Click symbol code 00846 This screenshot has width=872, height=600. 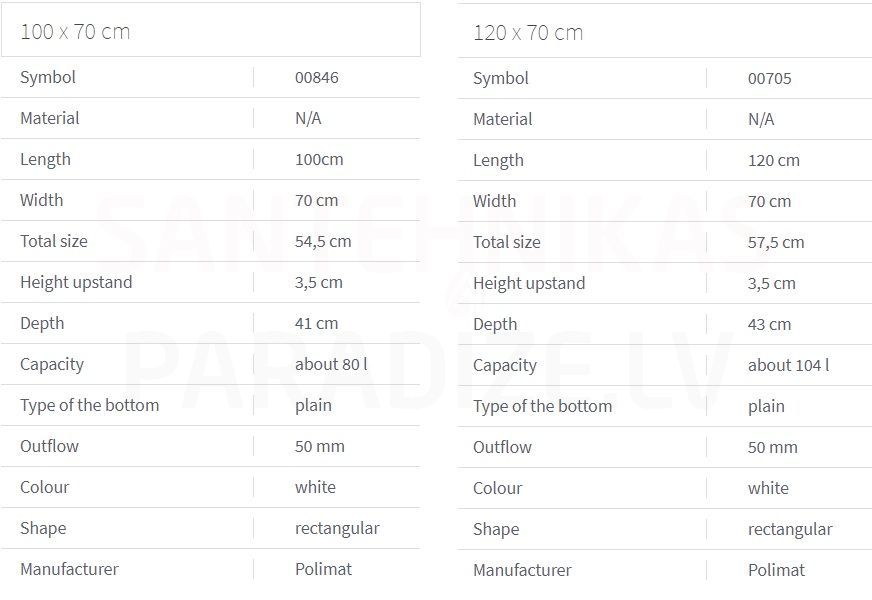coord(316,77)
